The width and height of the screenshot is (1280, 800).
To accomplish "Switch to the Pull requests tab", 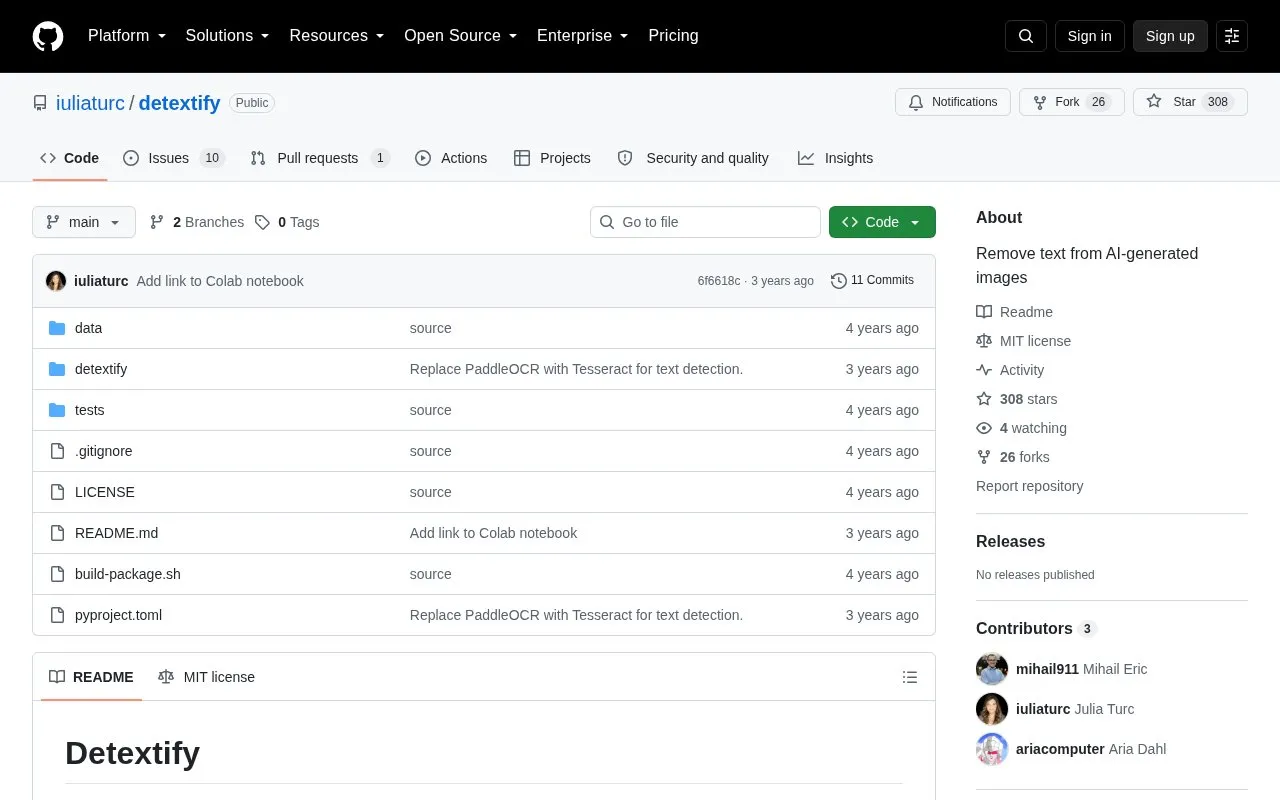I will tap(319, 158).
